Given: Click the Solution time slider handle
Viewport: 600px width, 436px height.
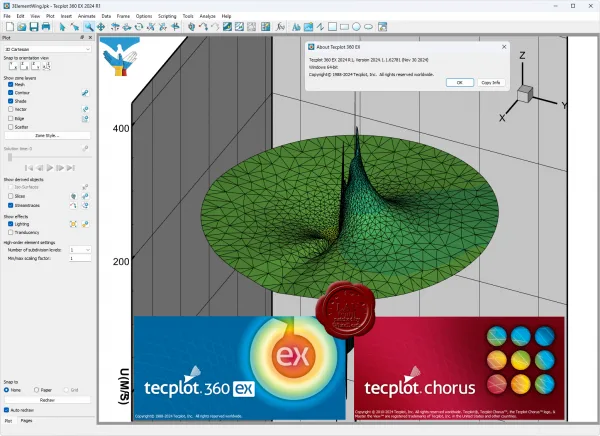Looking at the screenshot, I should (10, 157).
